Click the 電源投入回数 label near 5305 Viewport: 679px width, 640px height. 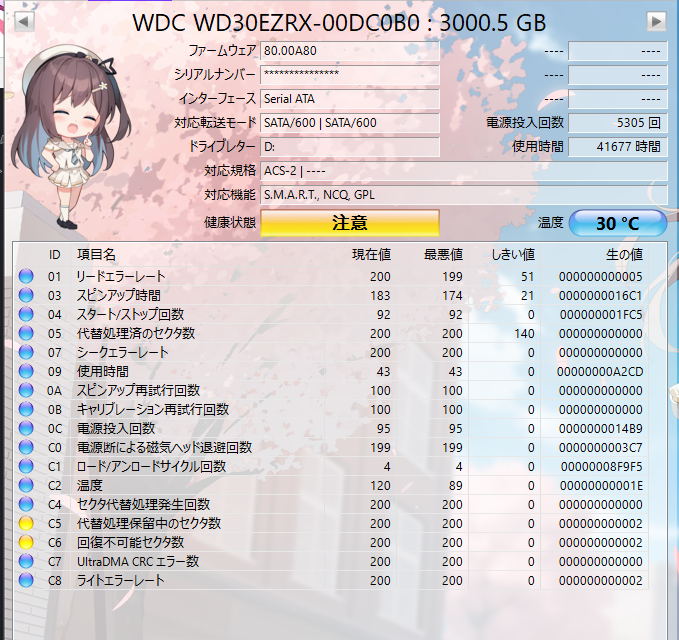pyautogui.click(x=525, y=123)
